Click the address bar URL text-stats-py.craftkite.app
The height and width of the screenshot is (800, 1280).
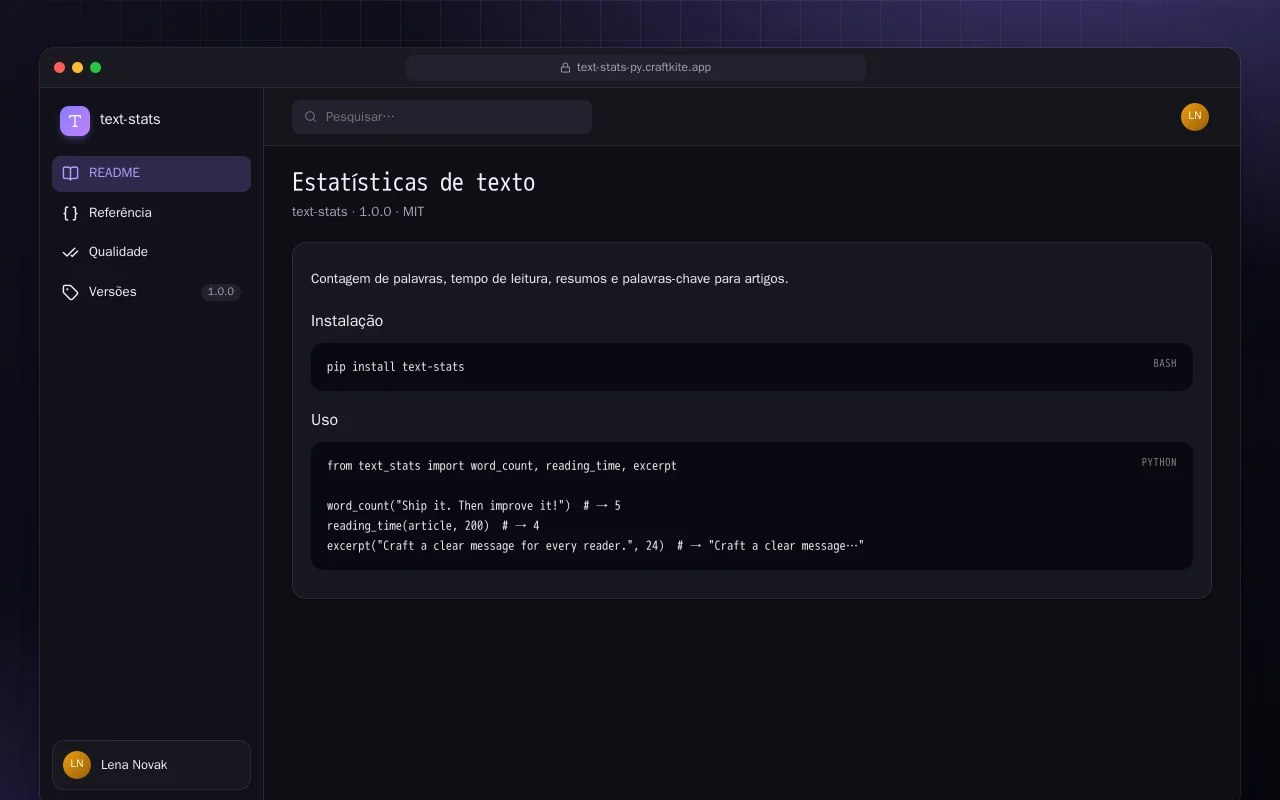point(644,68)
